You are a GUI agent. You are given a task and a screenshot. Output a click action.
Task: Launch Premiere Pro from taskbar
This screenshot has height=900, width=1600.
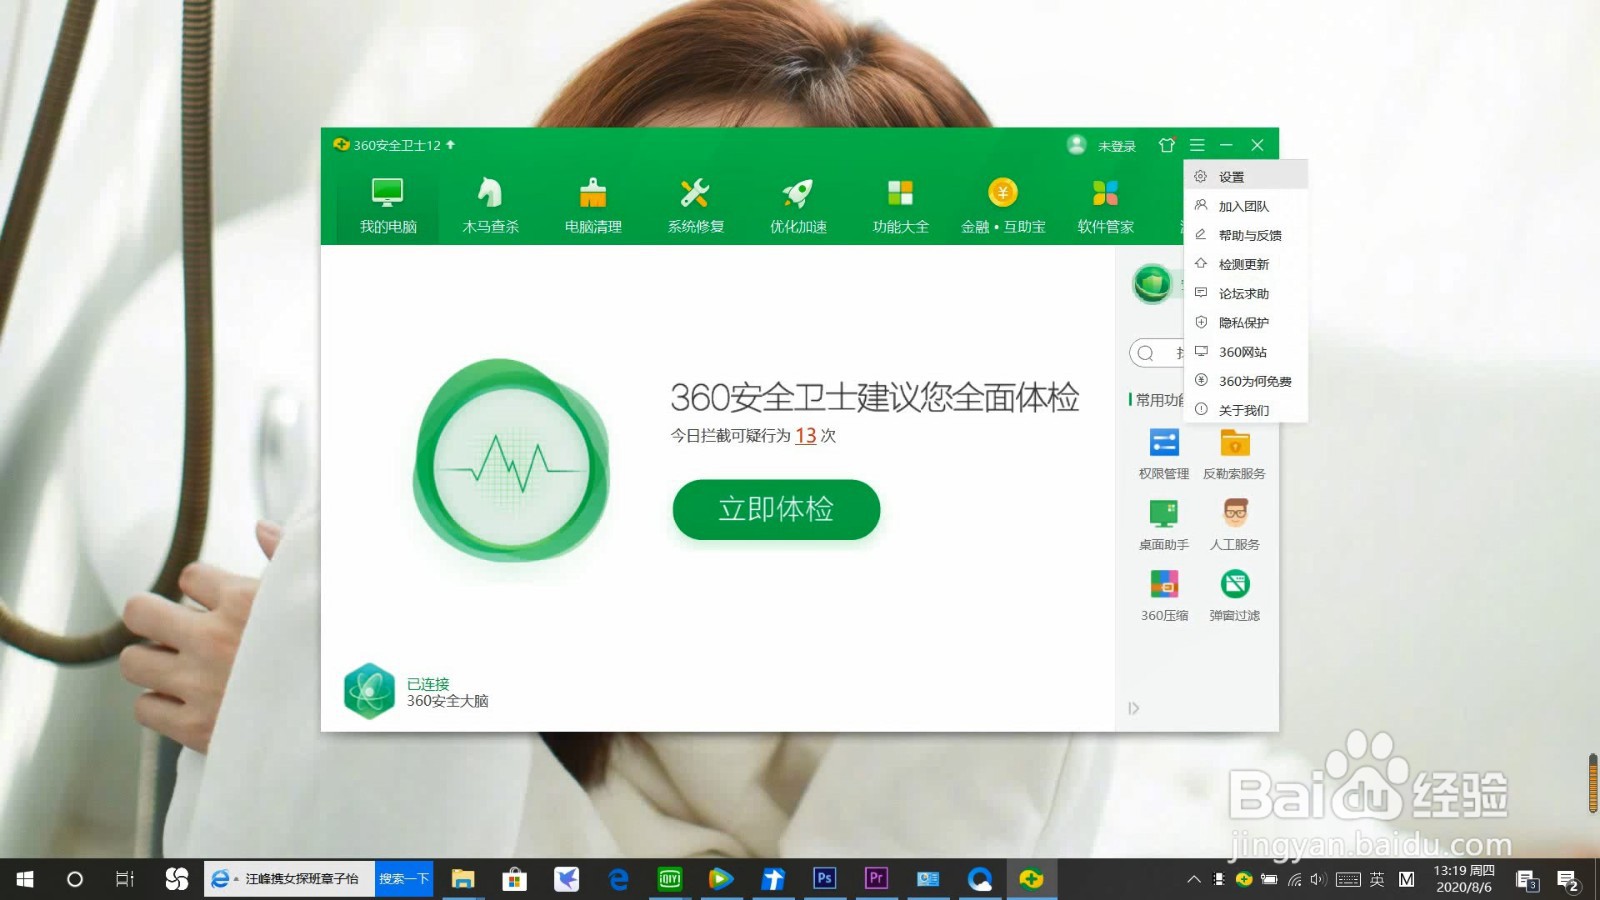[x=876, y=879]
